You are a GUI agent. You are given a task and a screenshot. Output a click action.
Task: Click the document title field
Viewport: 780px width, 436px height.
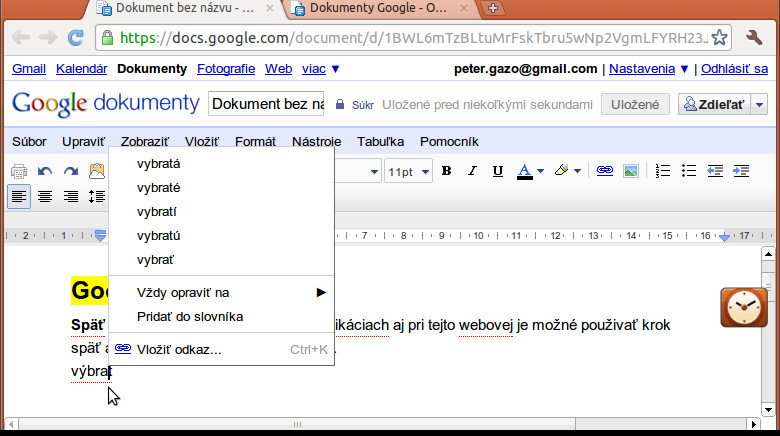tap(266, 104)
